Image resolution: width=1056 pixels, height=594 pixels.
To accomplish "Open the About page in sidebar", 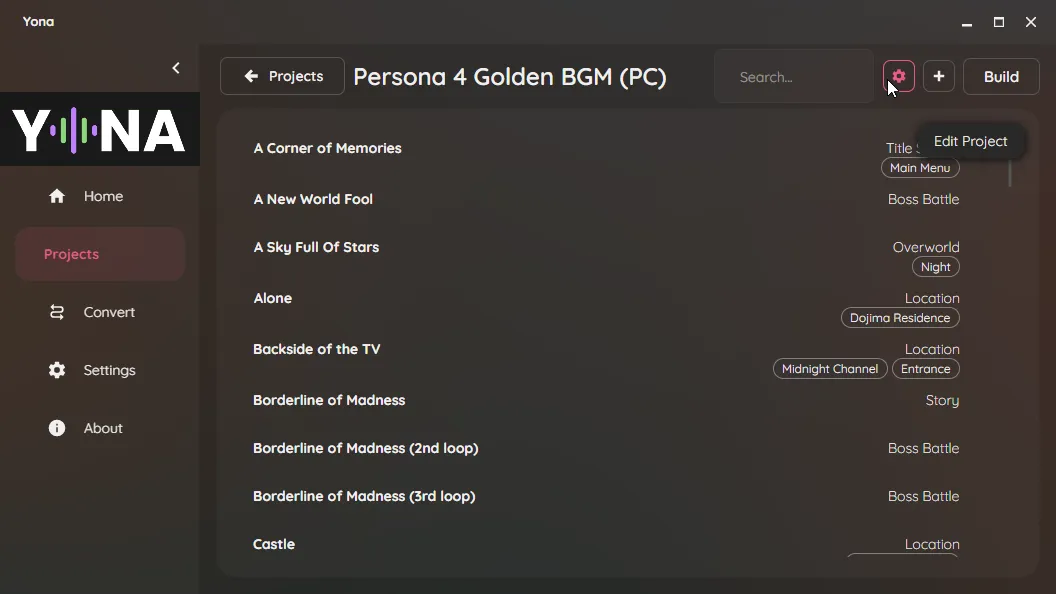I will (100, 428).
